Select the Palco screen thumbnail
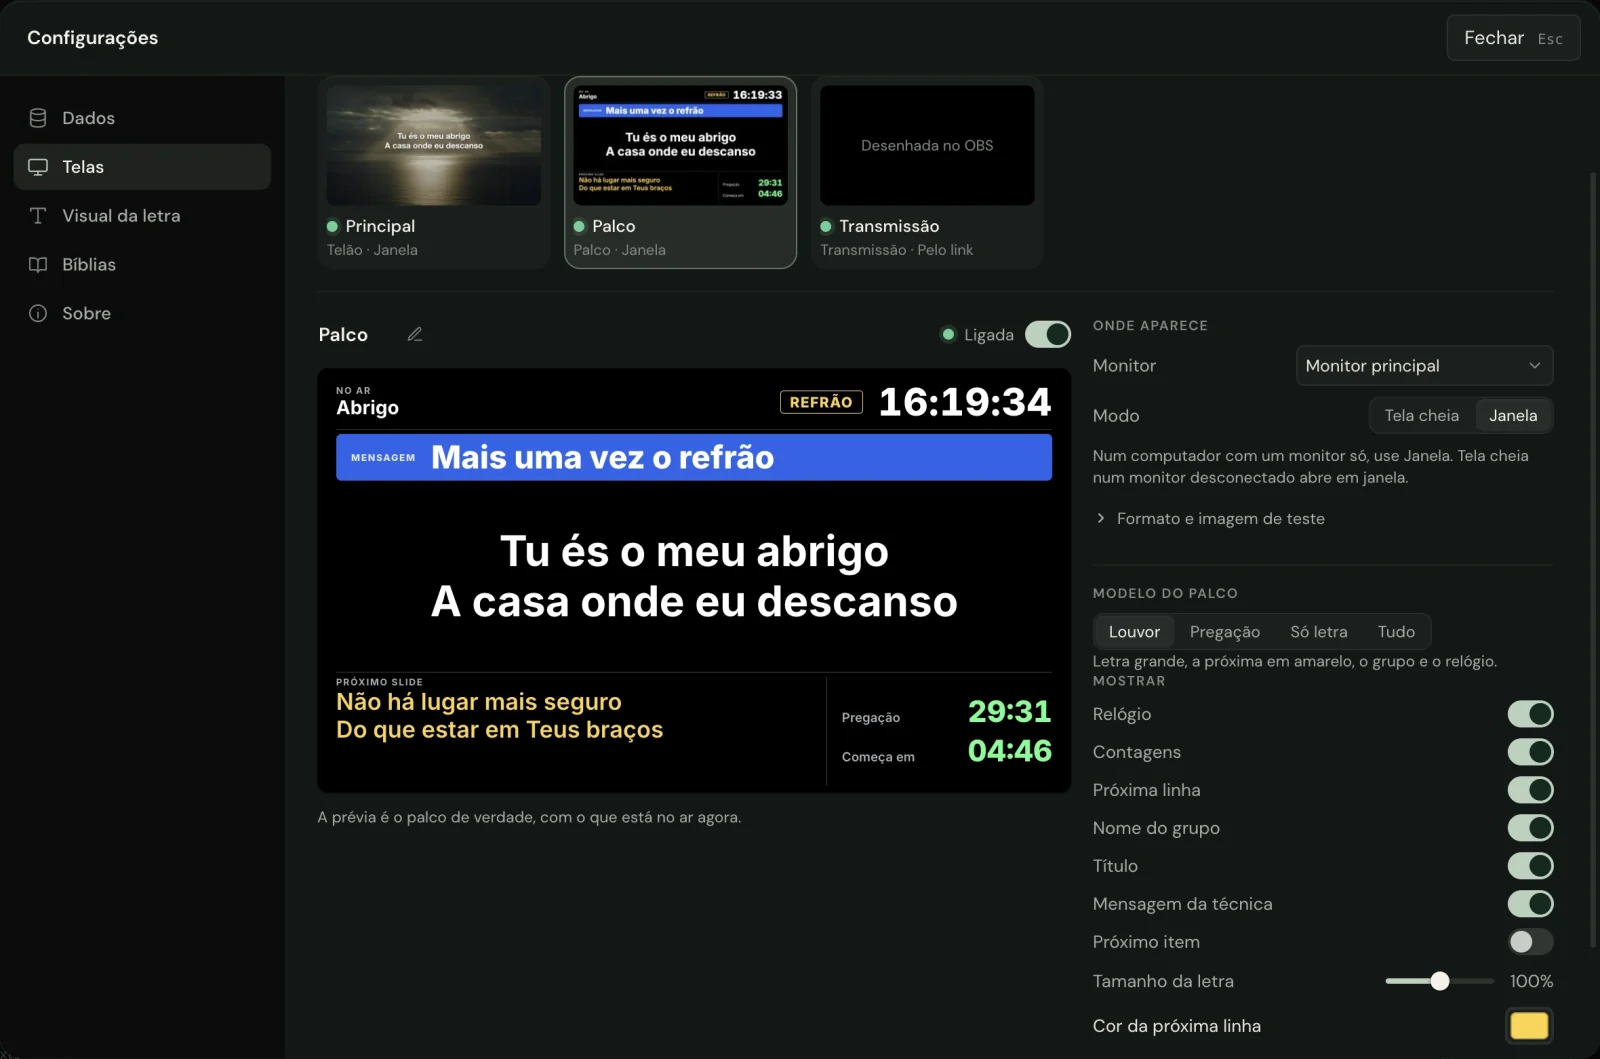Viewport: 1600px width, 1059px height. coord(680,172)
